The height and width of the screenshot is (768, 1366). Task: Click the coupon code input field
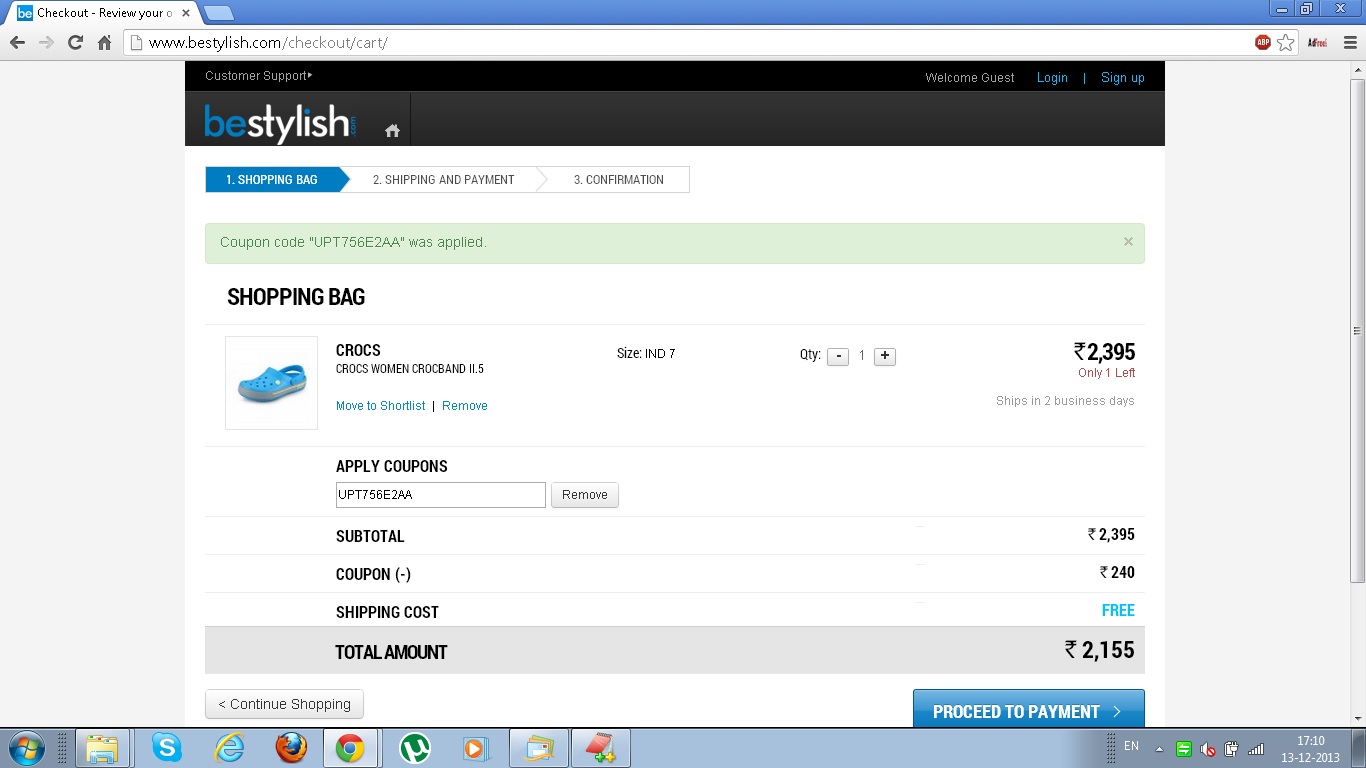(440, 495)
